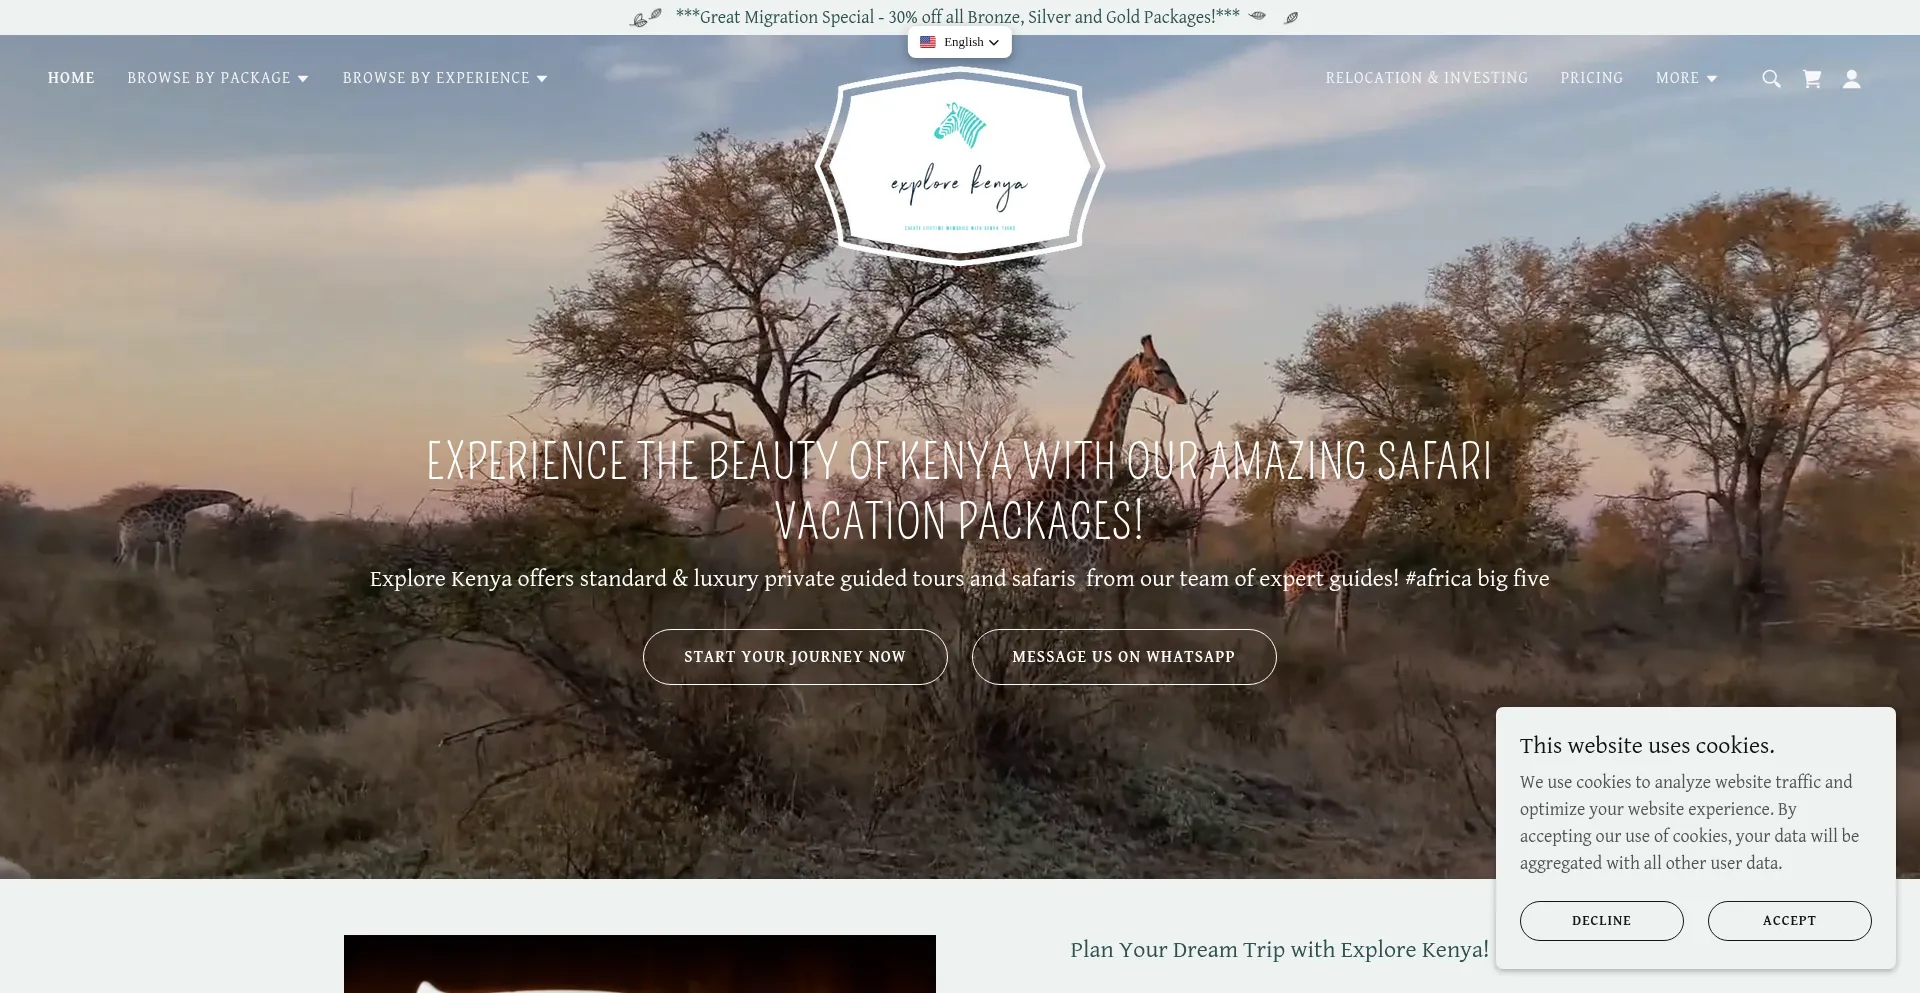The width and height of the screenshot is (1920, 993).
Task: Click the leaf icon left of promo banner
Action: [646, 17]
